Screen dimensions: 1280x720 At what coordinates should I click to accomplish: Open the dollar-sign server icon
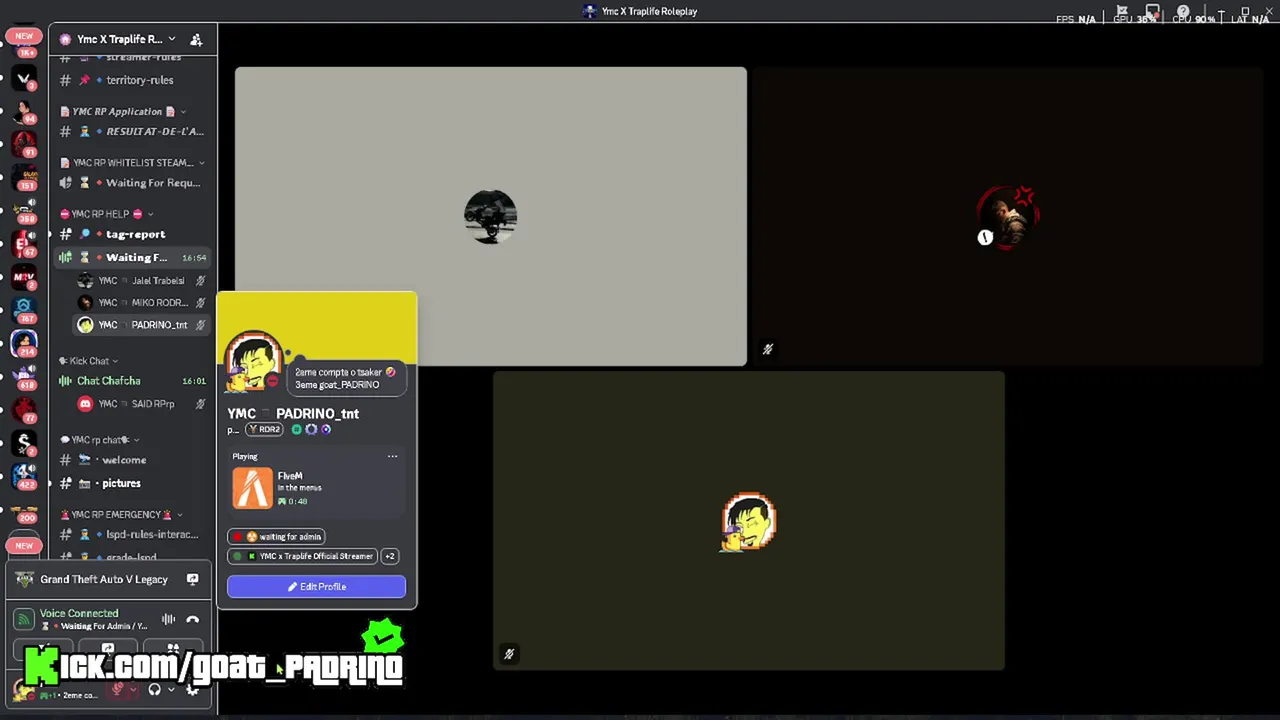point(24,443)
